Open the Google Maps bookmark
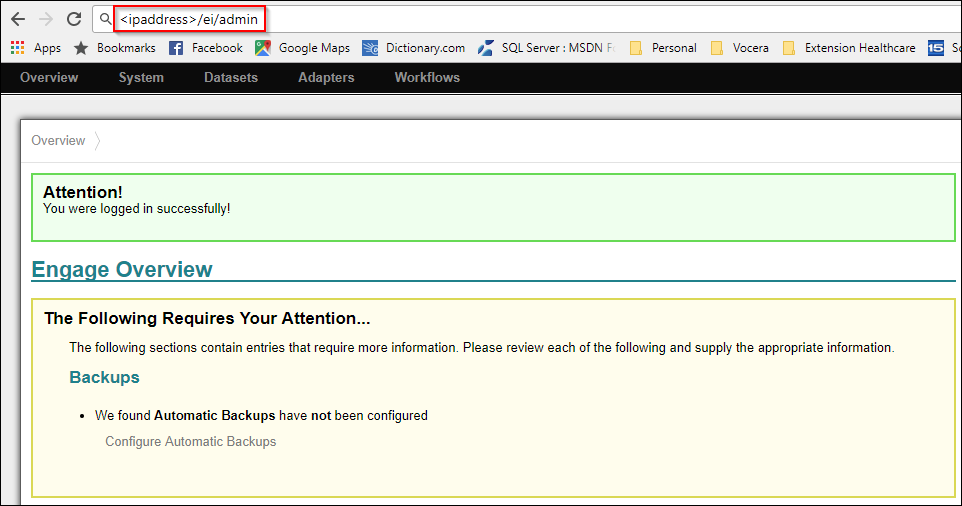The image size is (962, 506). click(303, 48)
